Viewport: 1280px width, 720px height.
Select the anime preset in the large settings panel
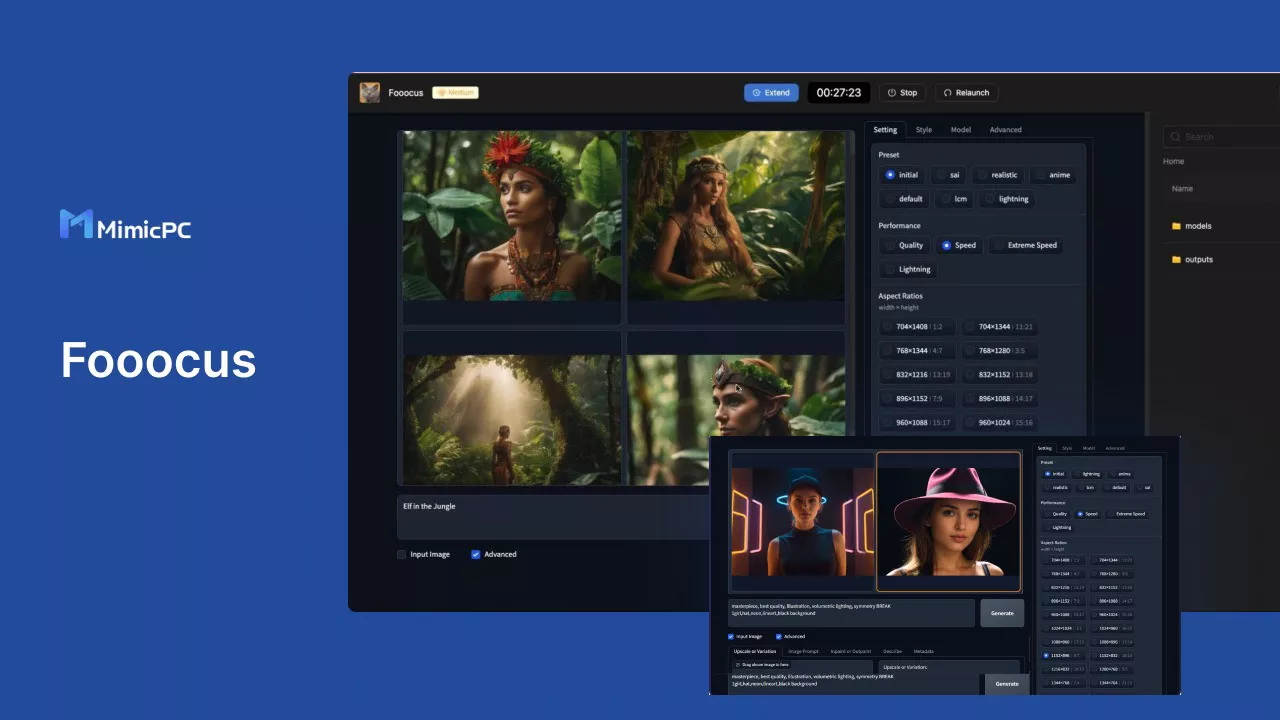(1052, 175)
